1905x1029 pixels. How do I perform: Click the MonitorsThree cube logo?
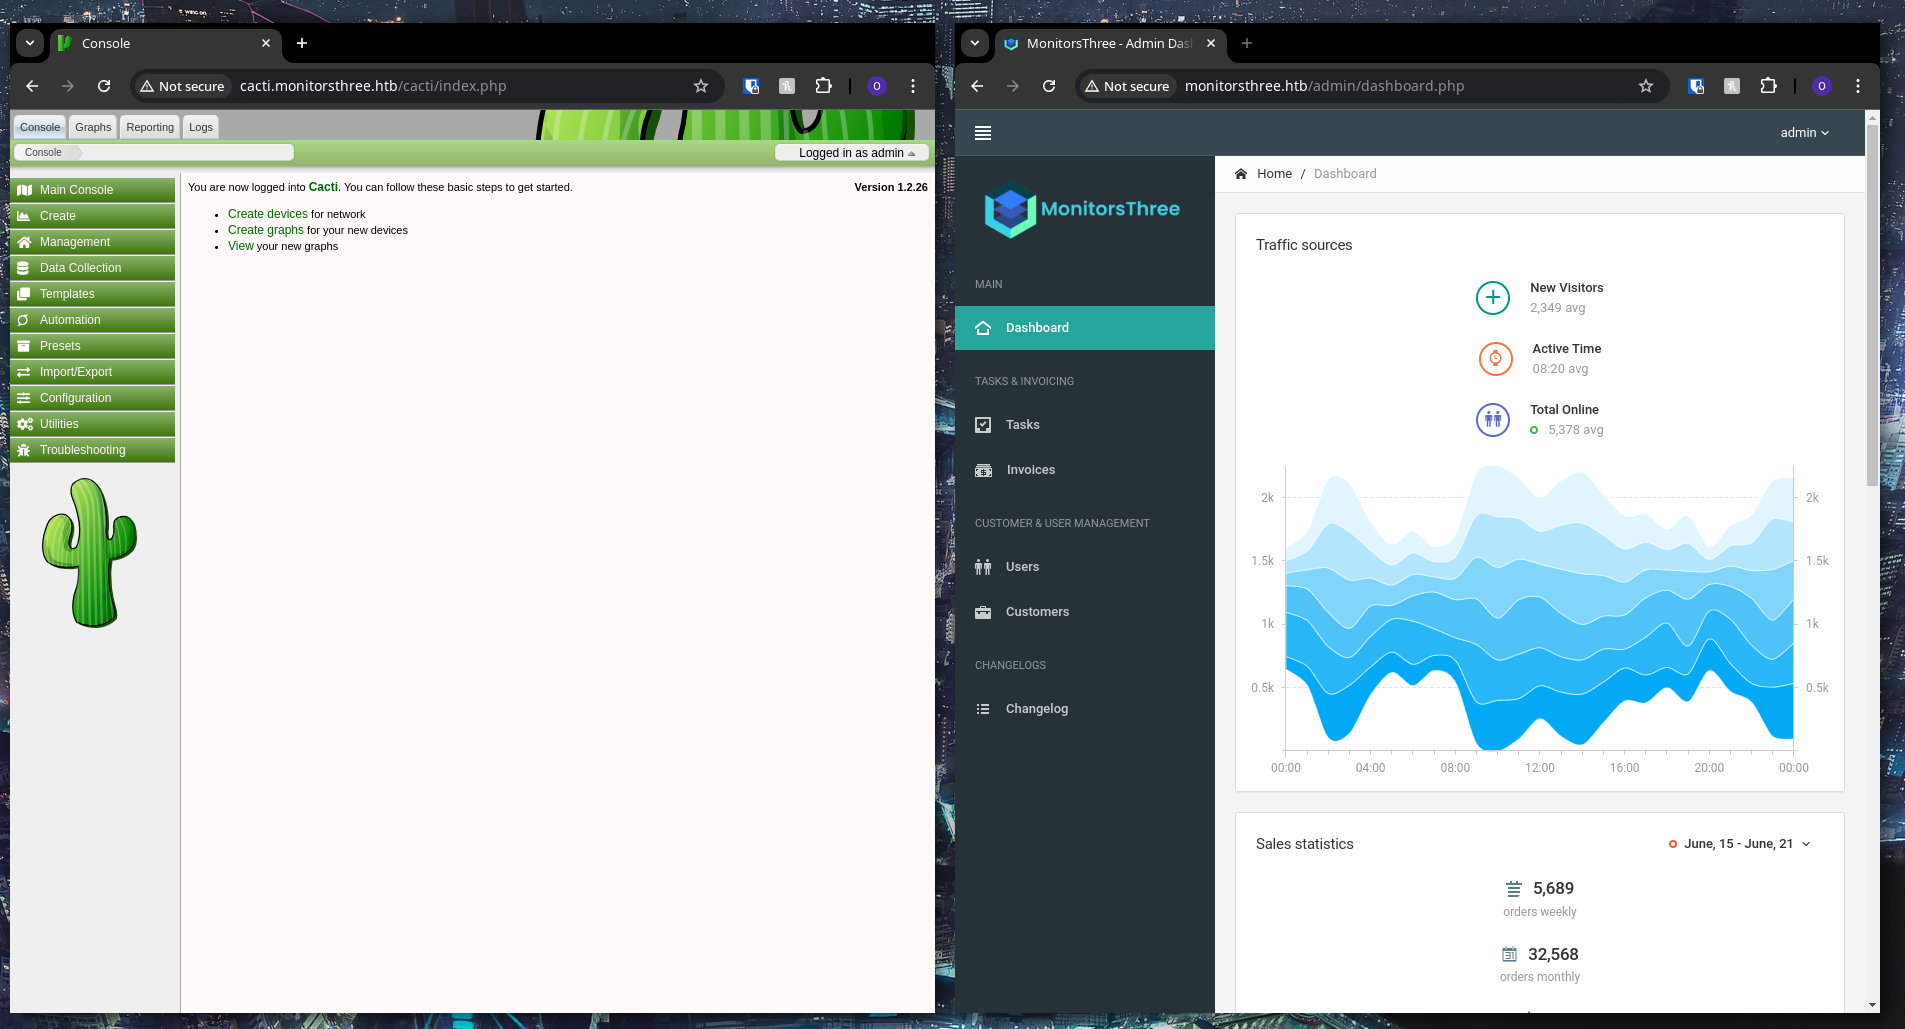(1010, 209)
